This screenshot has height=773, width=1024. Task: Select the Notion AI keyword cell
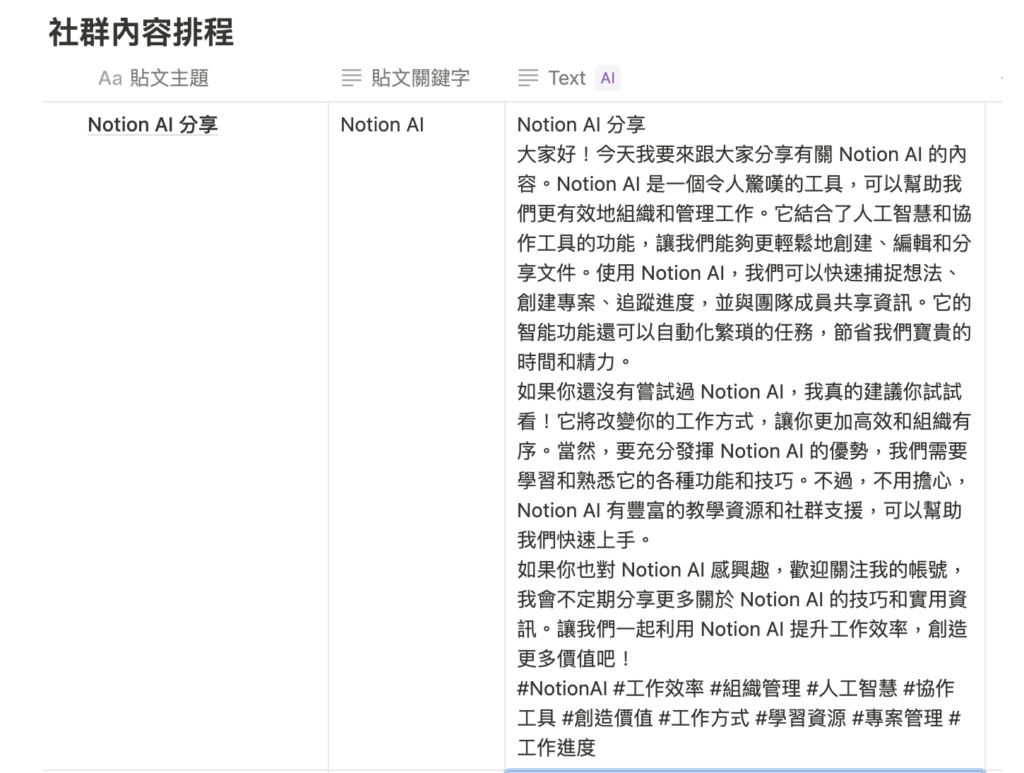[416, 436]
